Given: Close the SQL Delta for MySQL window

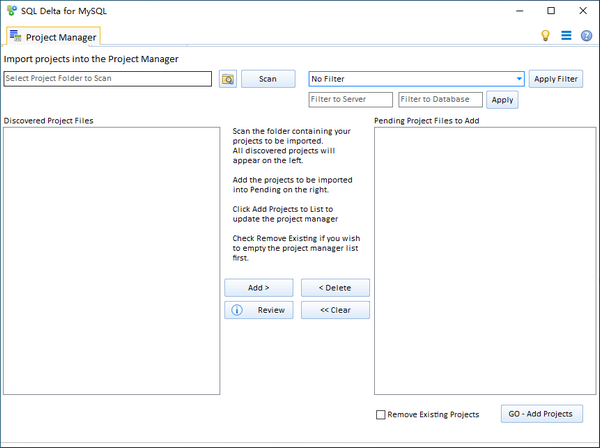Looking at the screenshot, I should pos(583,11).
